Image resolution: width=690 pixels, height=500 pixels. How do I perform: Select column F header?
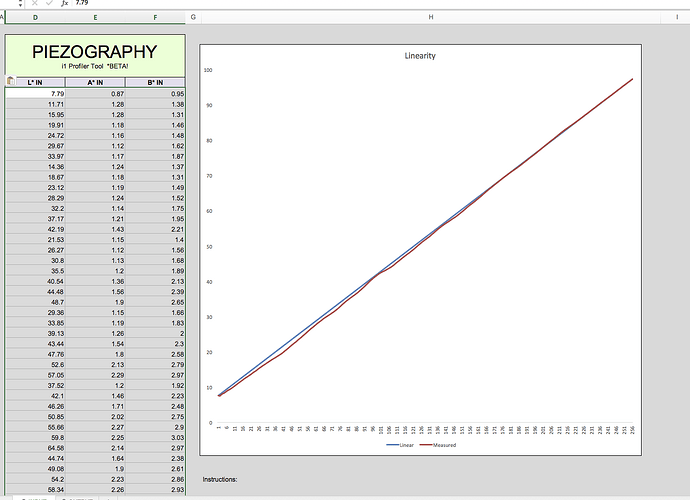point(155,18)
